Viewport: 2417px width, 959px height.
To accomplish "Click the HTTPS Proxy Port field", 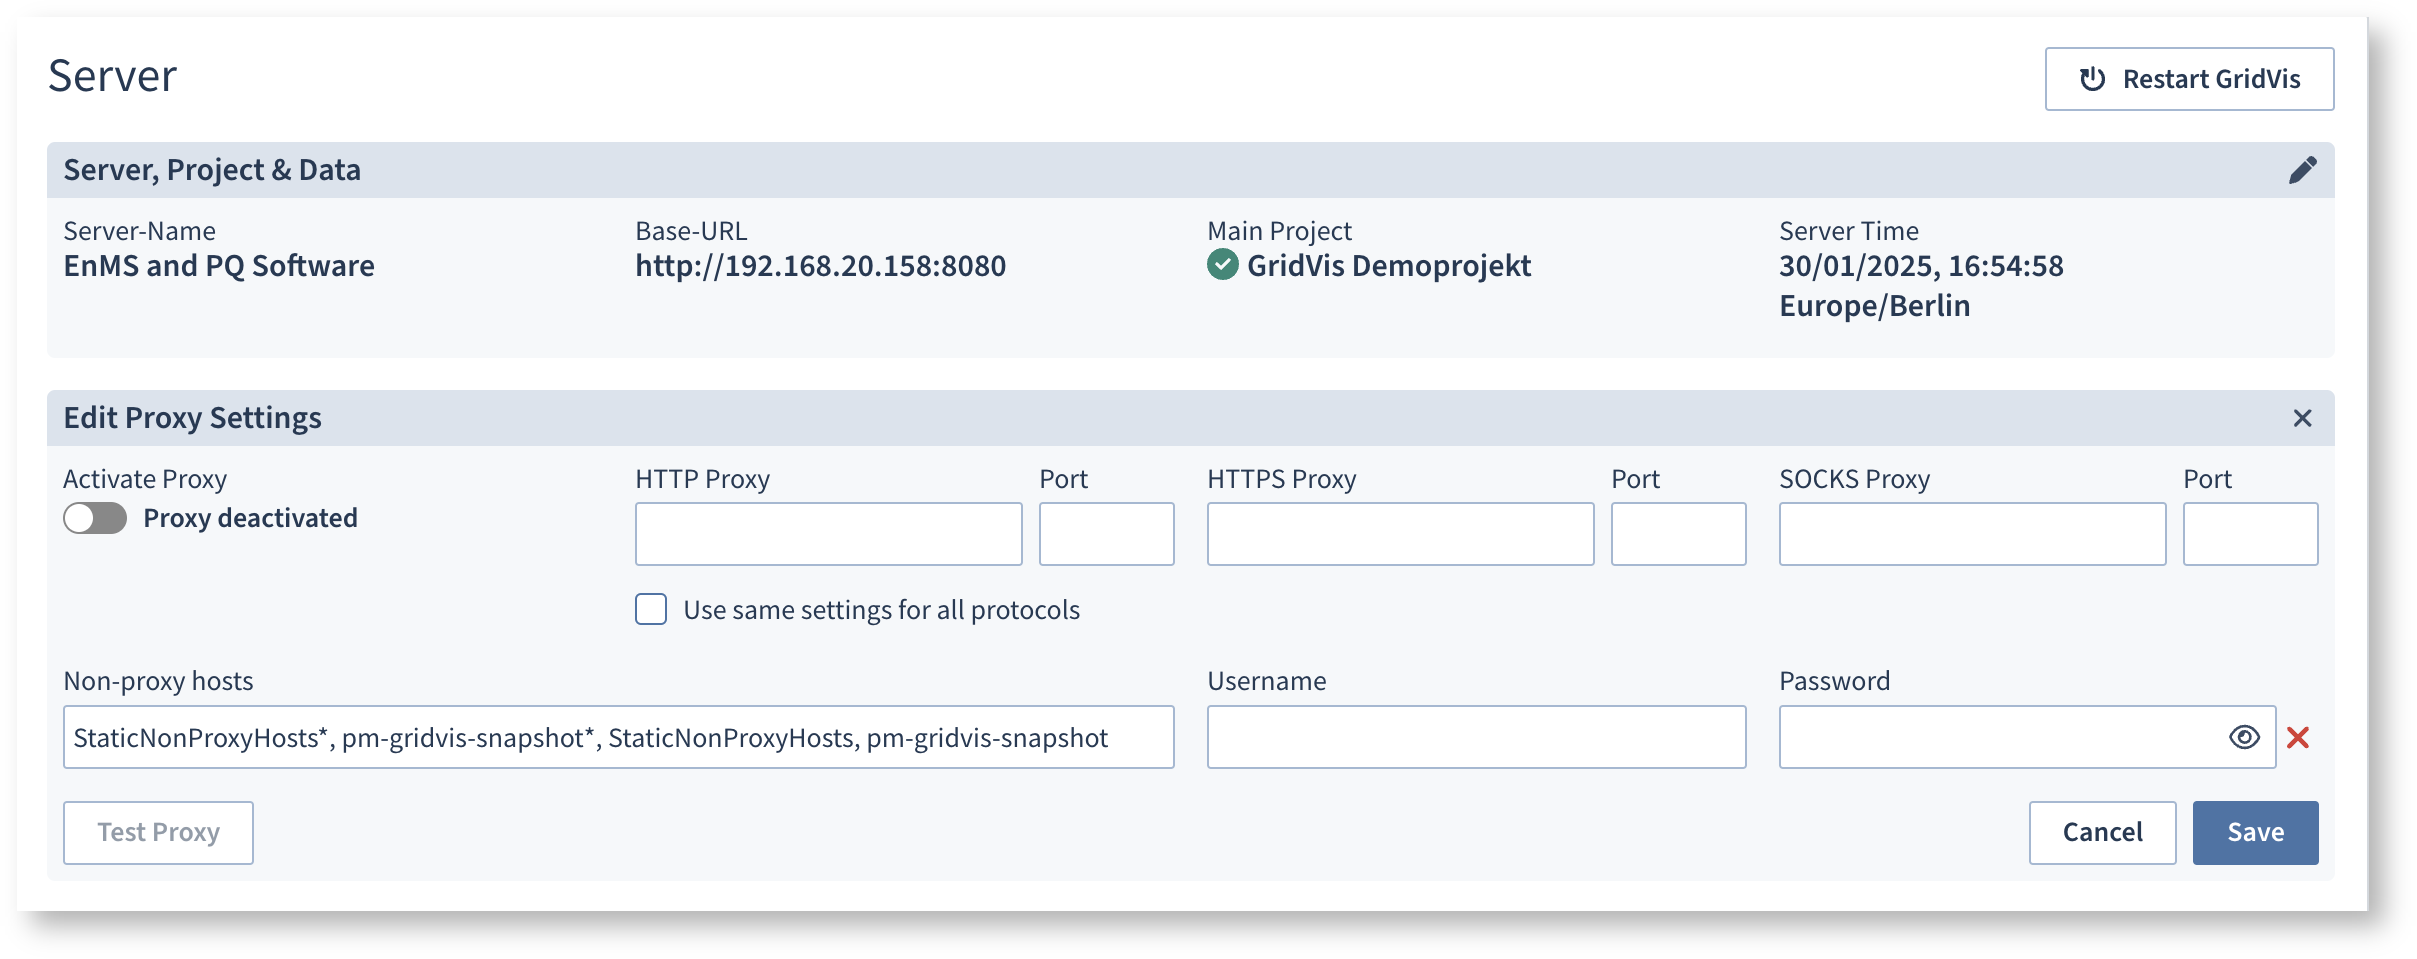I will point(1678,534).
